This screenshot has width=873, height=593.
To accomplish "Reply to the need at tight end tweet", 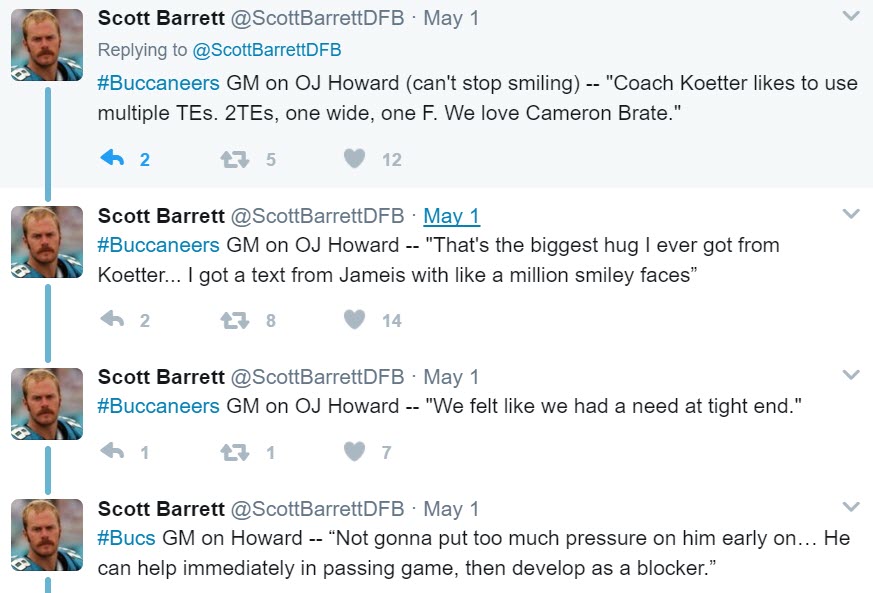I will pyautogui.click(x=112, y=451).
